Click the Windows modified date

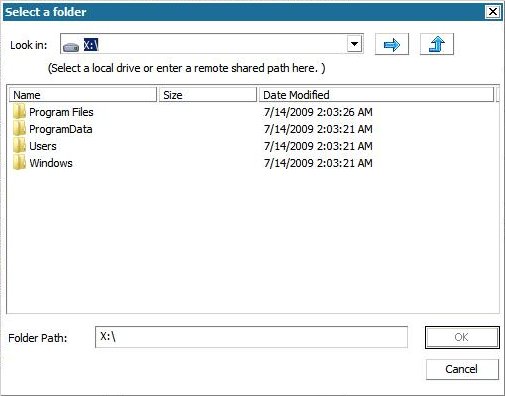tap(318, 163)
